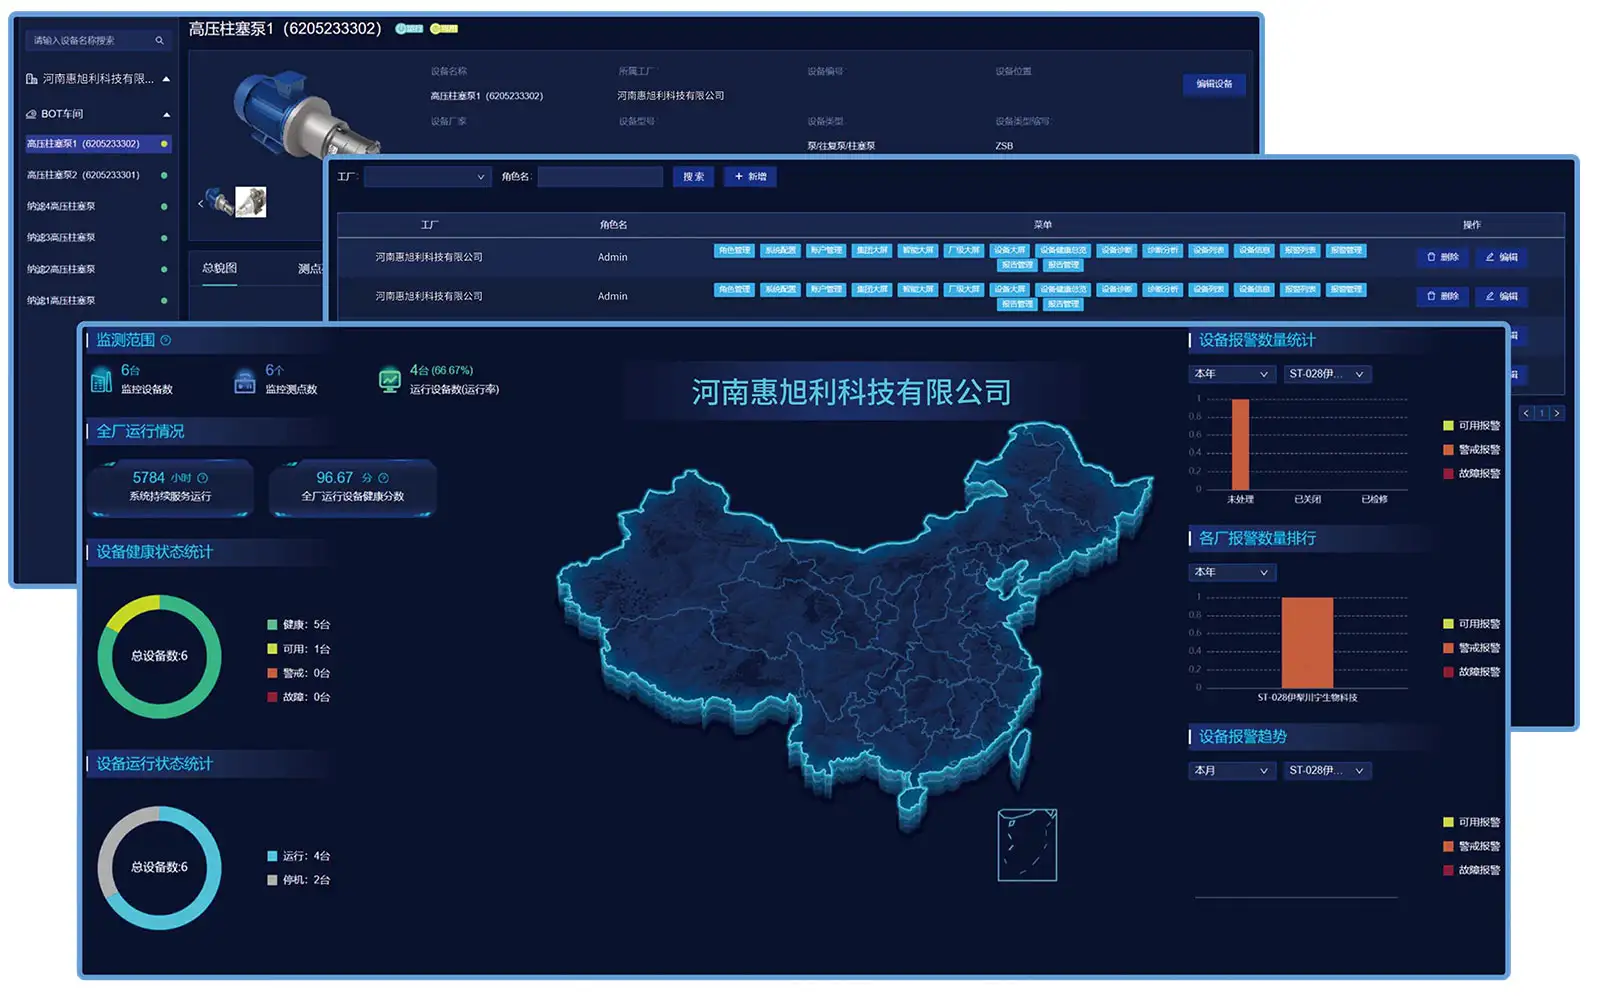The image size is (1600, 997).
Task: Click the green status badge beside the 高压柱塞泵1 title
Action: [409, 29]
